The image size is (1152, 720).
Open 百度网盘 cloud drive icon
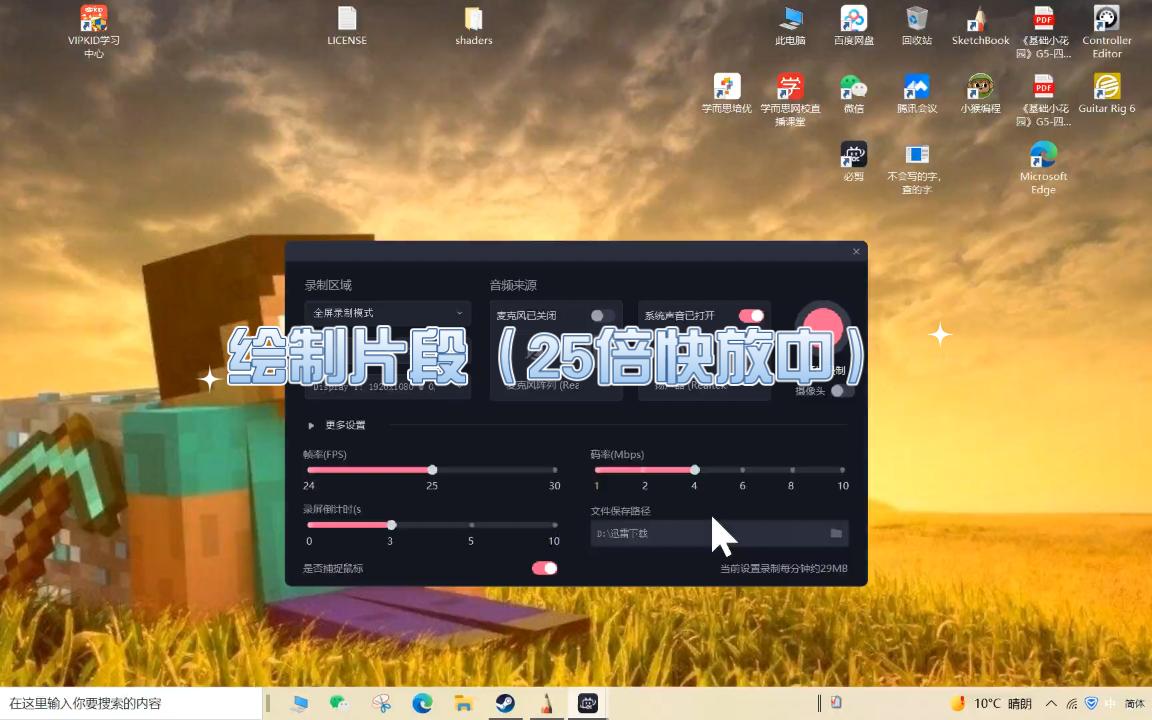(x=853, y=20)
